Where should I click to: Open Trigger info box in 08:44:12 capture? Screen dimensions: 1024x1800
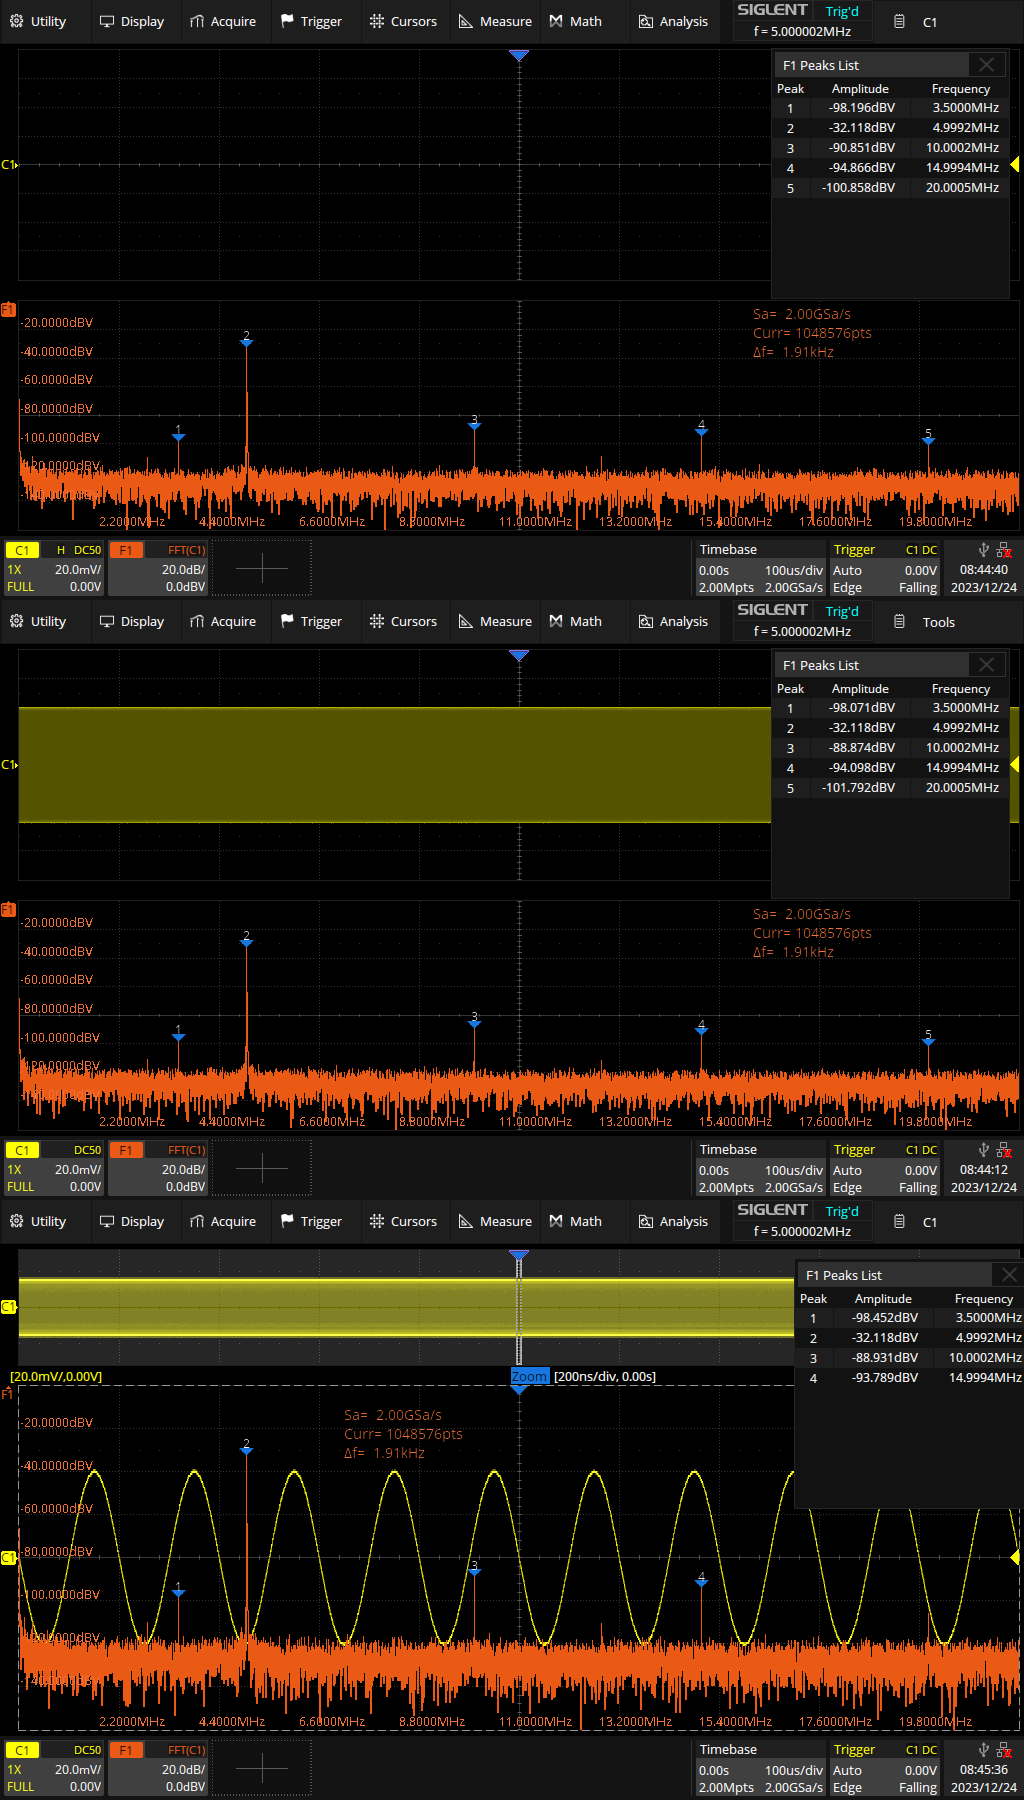(885, 1168)
